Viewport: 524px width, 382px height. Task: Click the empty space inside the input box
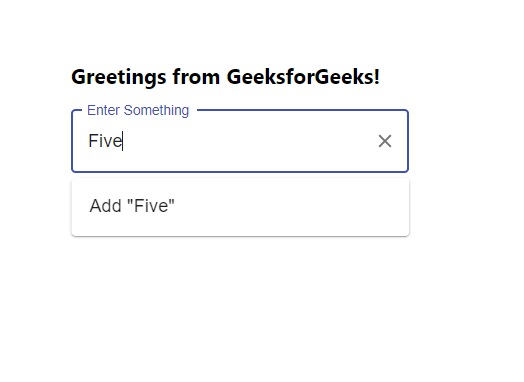tap(247, 141)
